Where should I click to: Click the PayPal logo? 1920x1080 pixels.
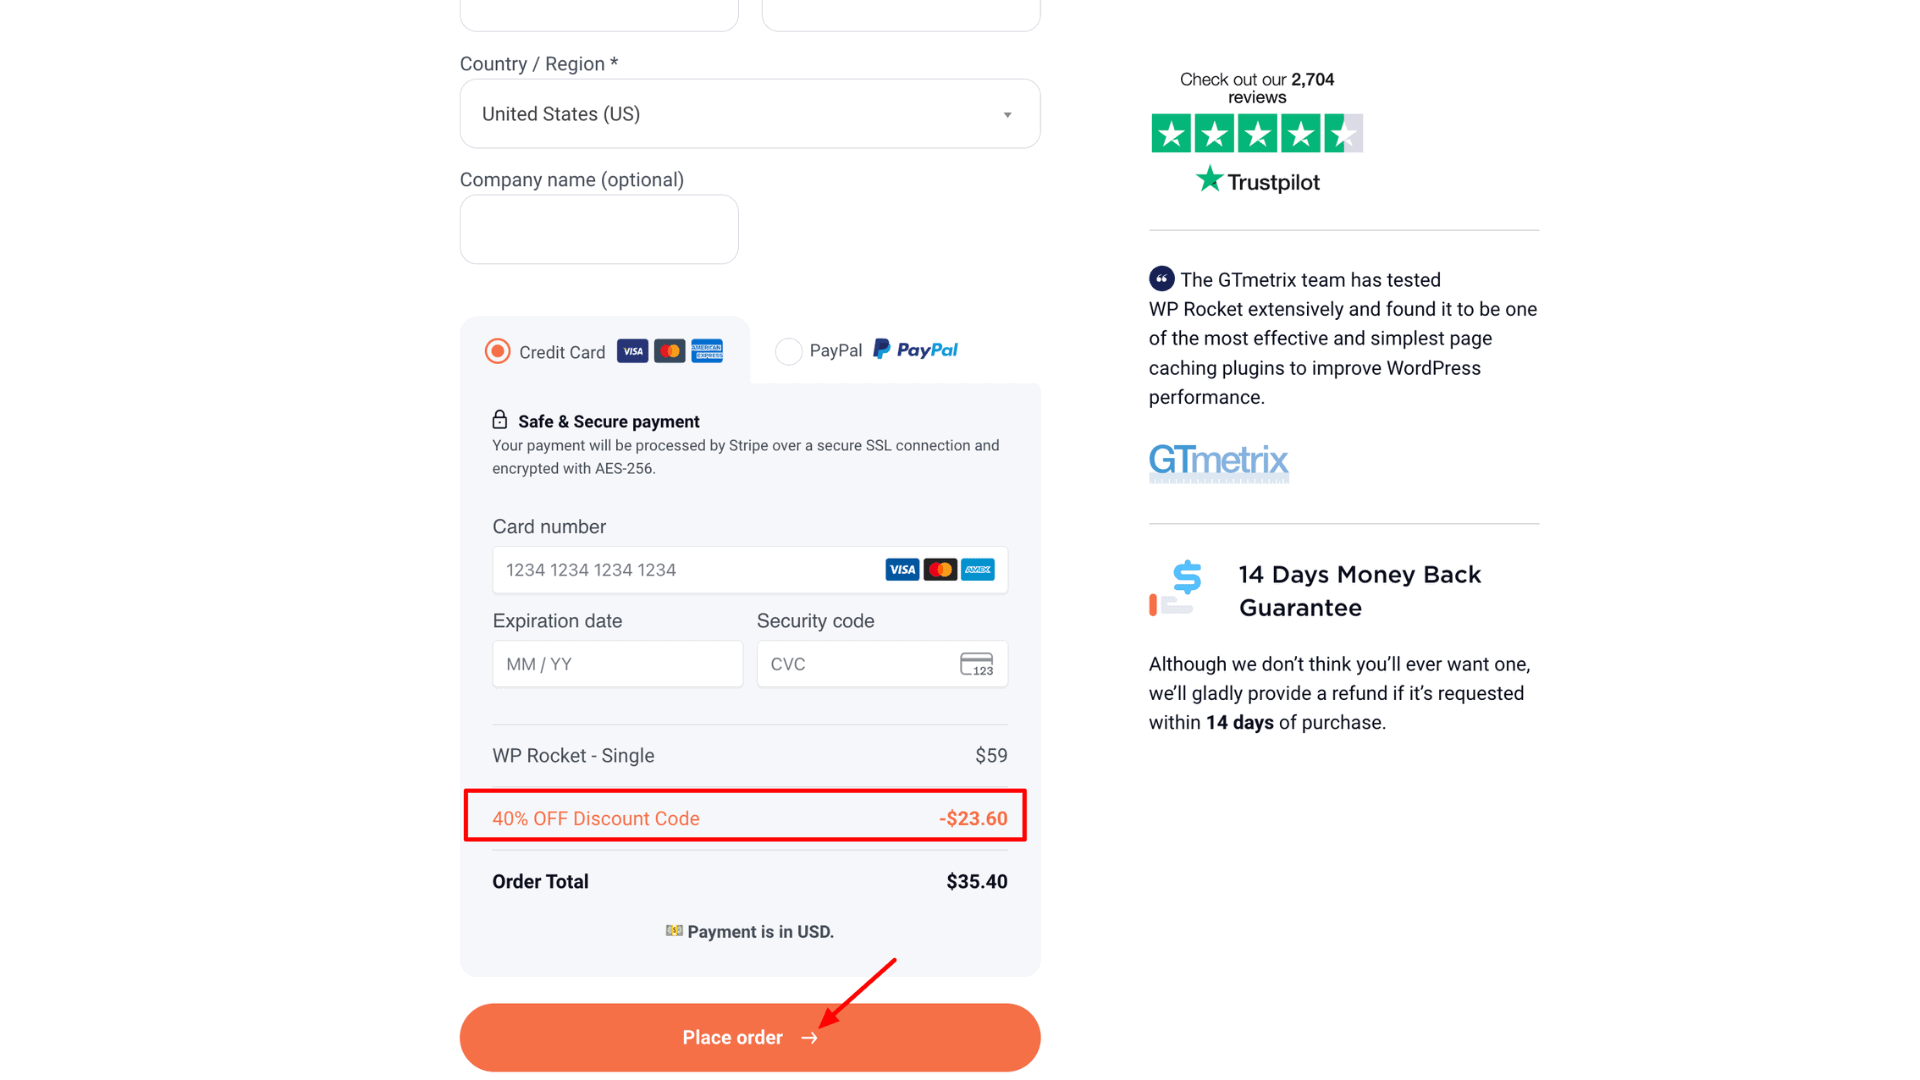tap(916, 350)
